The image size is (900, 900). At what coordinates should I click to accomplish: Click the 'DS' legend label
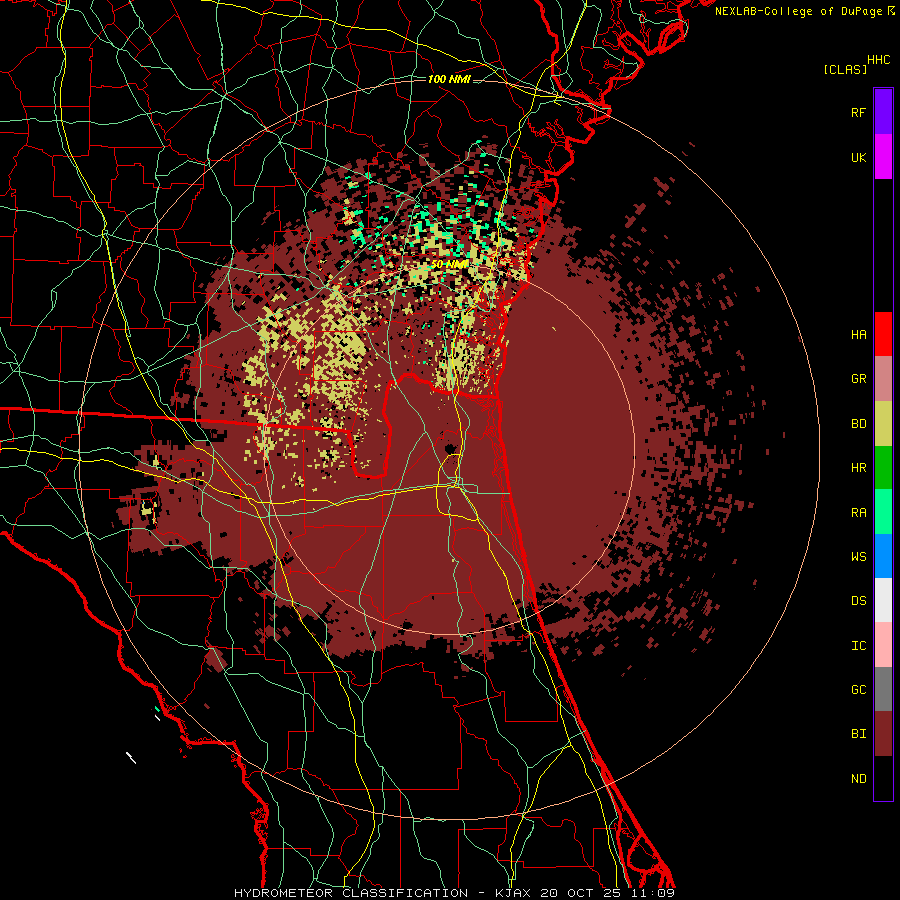click(859, 601)
